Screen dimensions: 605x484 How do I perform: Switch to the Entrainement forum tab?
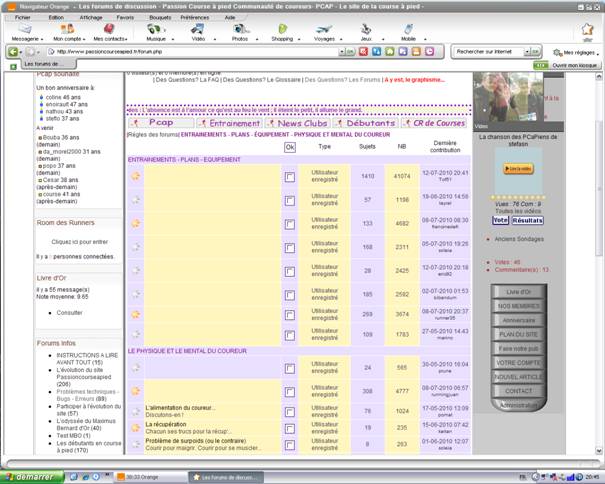230,123
